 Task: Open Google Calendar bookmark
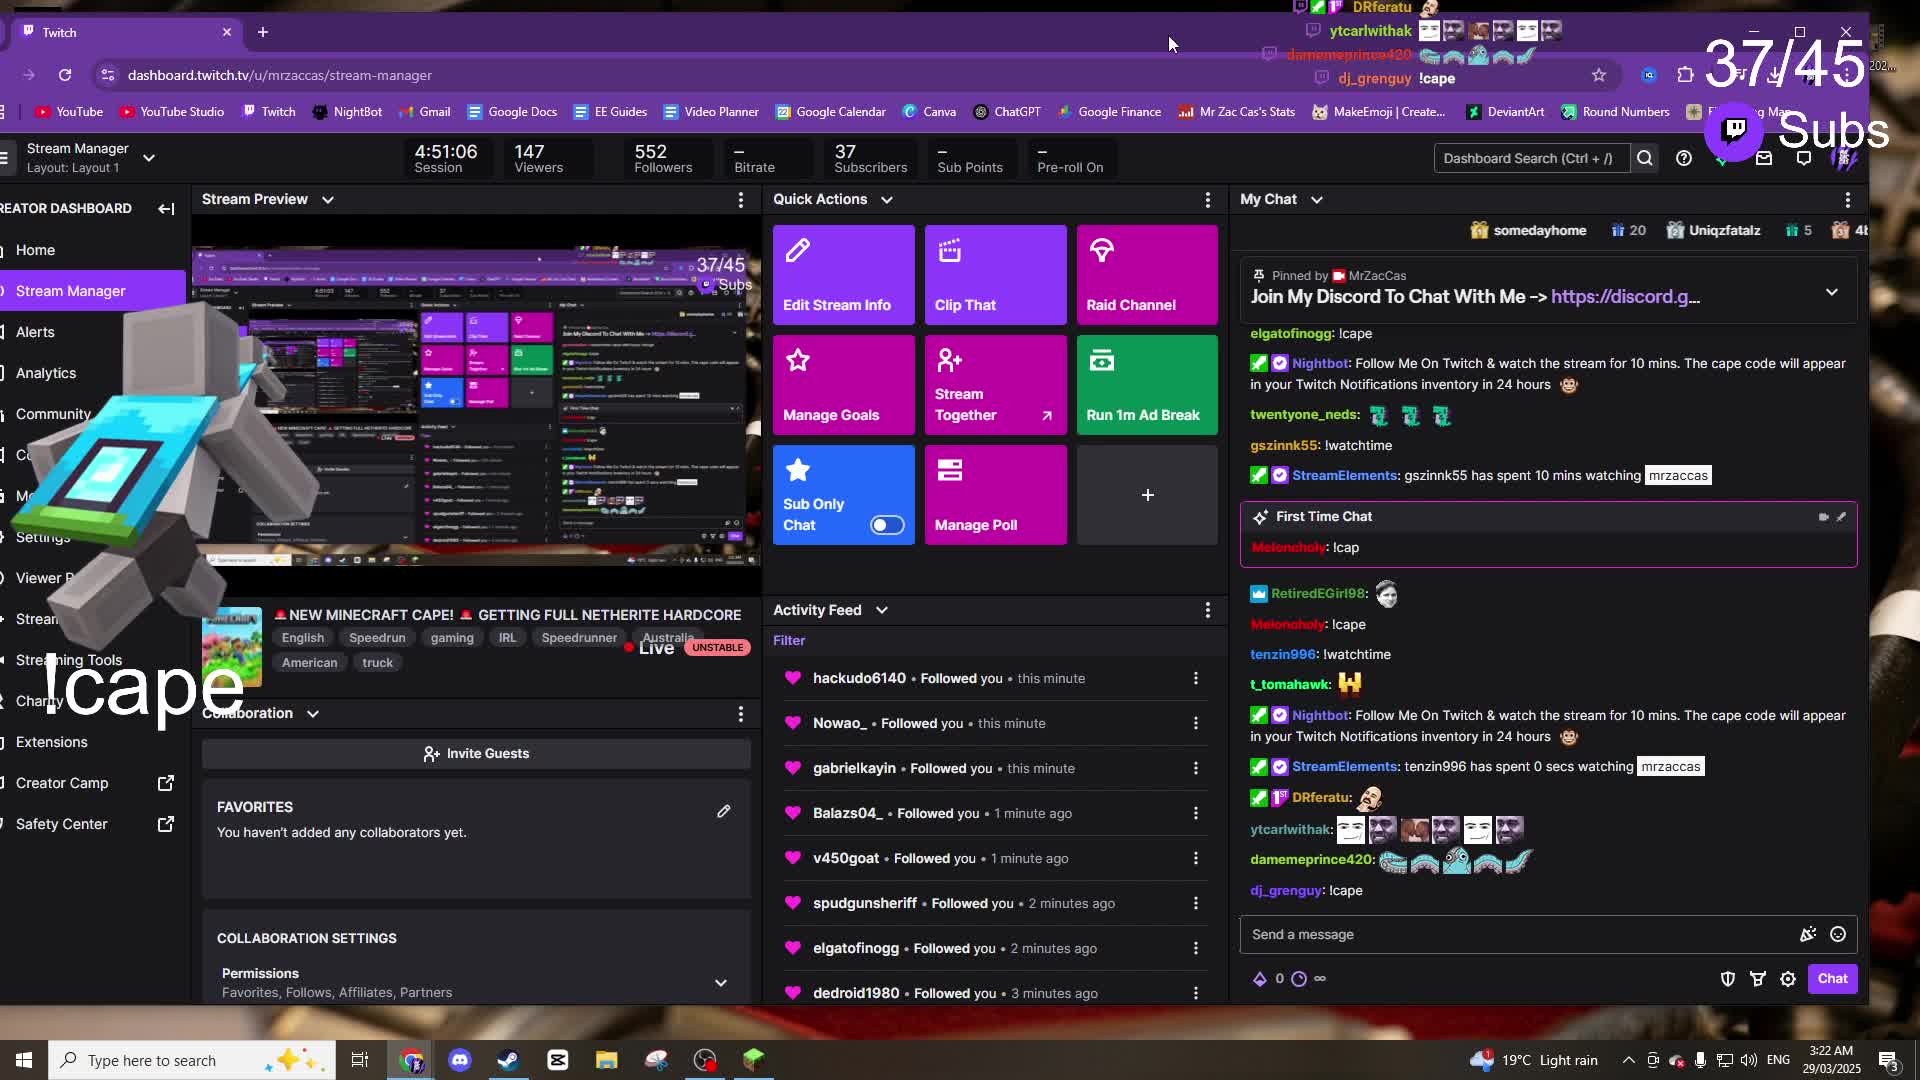(x=831, y=112)
